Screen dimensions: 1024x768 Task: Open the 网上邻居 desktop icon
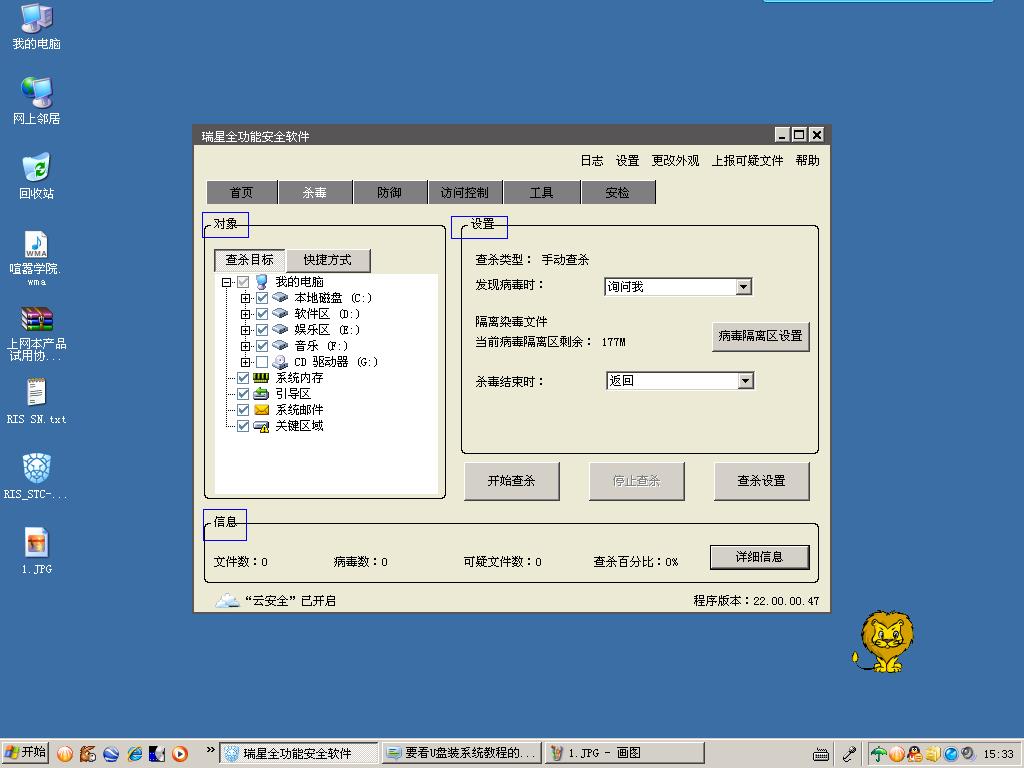tap(37, 101)
